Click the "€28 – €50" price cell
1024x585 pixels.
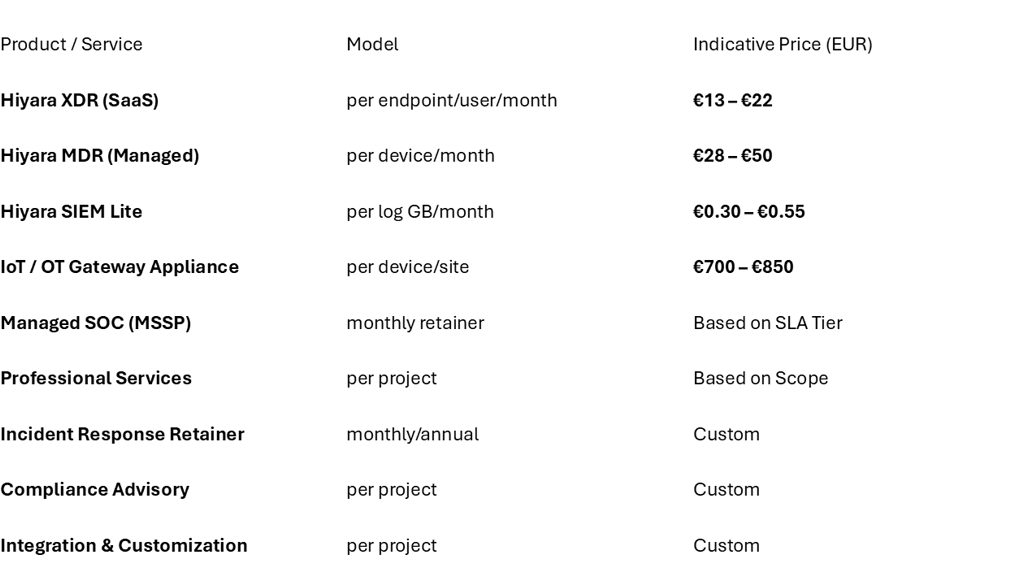click(x=733, y=156)
